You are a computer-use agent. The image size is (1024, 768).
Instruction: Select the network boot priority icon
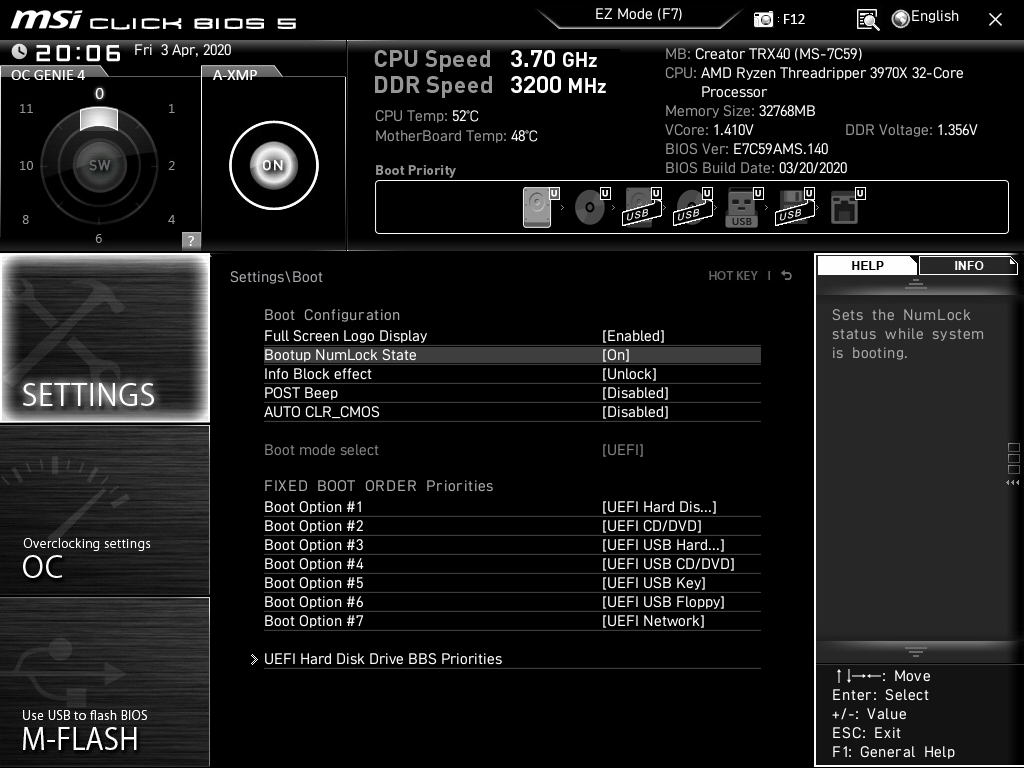click(847, 207)
